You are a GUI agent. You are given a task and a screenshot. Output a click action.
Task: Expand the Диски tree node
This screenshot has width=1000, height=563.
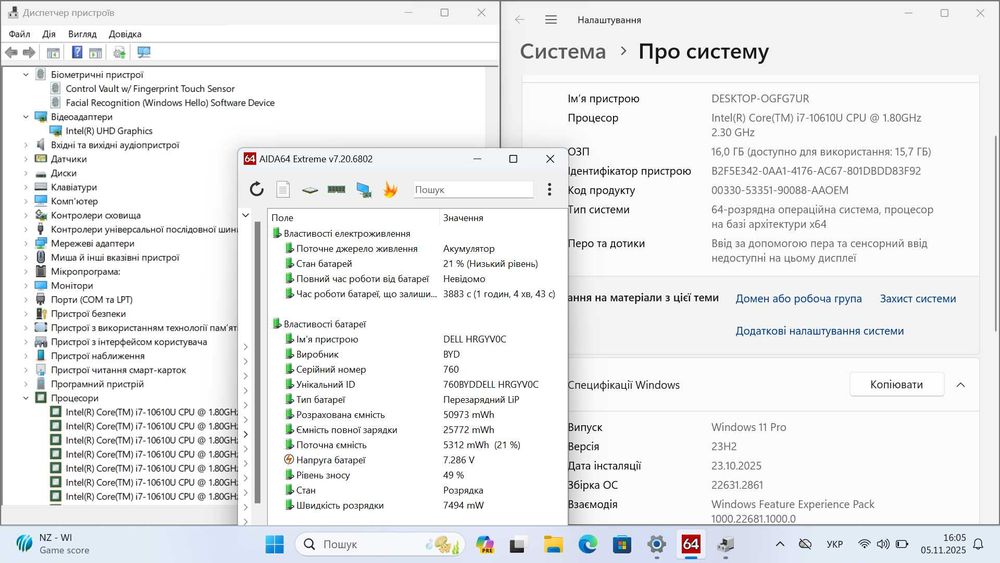coord(26,173)
